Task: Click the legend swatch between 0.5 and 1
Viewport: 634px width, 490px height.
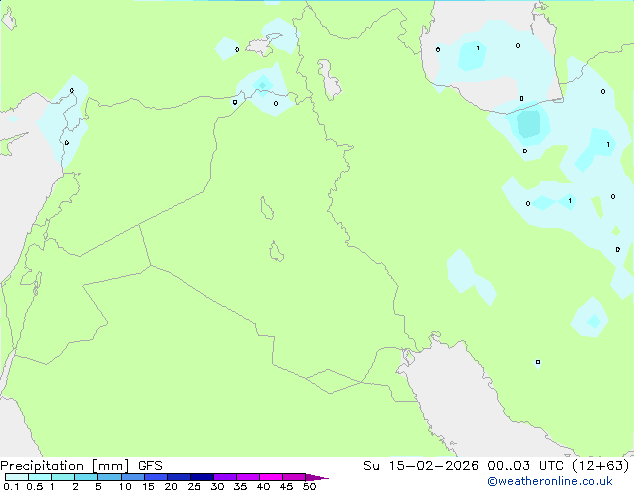Action: [40, 477]
